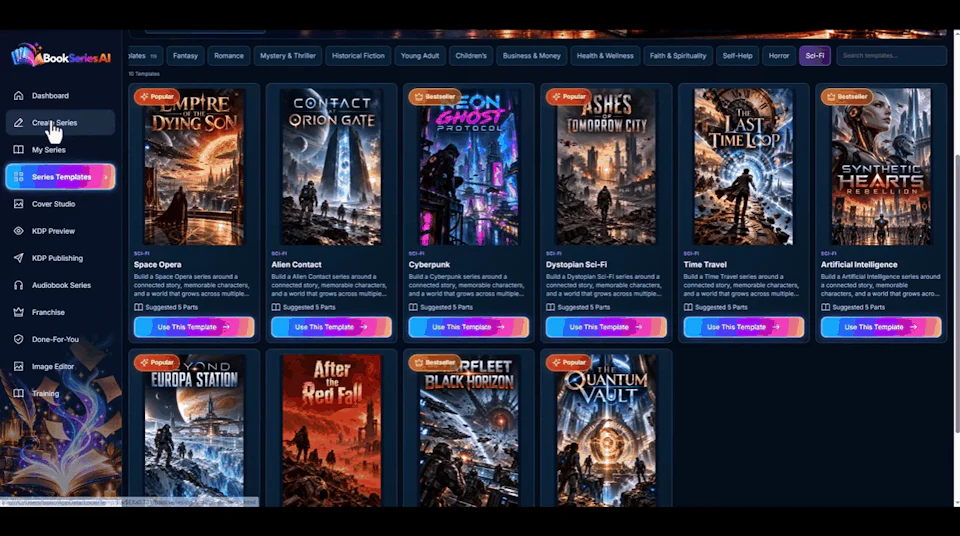Open the Neon Ghost Protocol cover image
Image resolution: width=960 pixels, height=536 pixels.
click(468, 167)
